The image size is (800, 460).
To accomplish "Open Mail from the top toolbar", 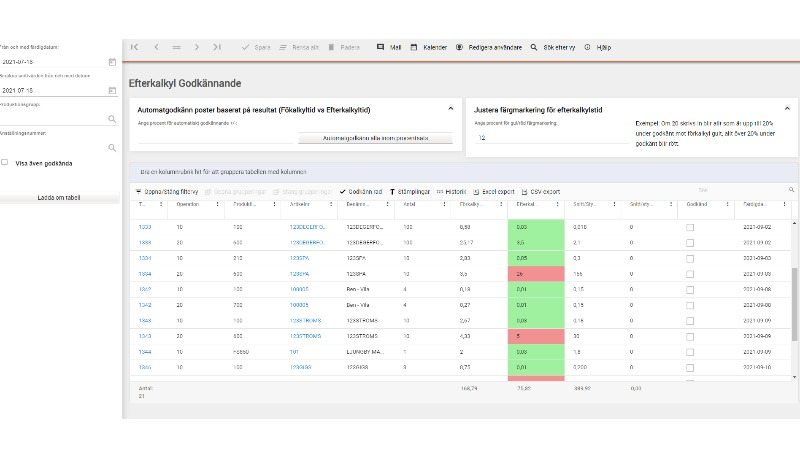I will [389, 47].
